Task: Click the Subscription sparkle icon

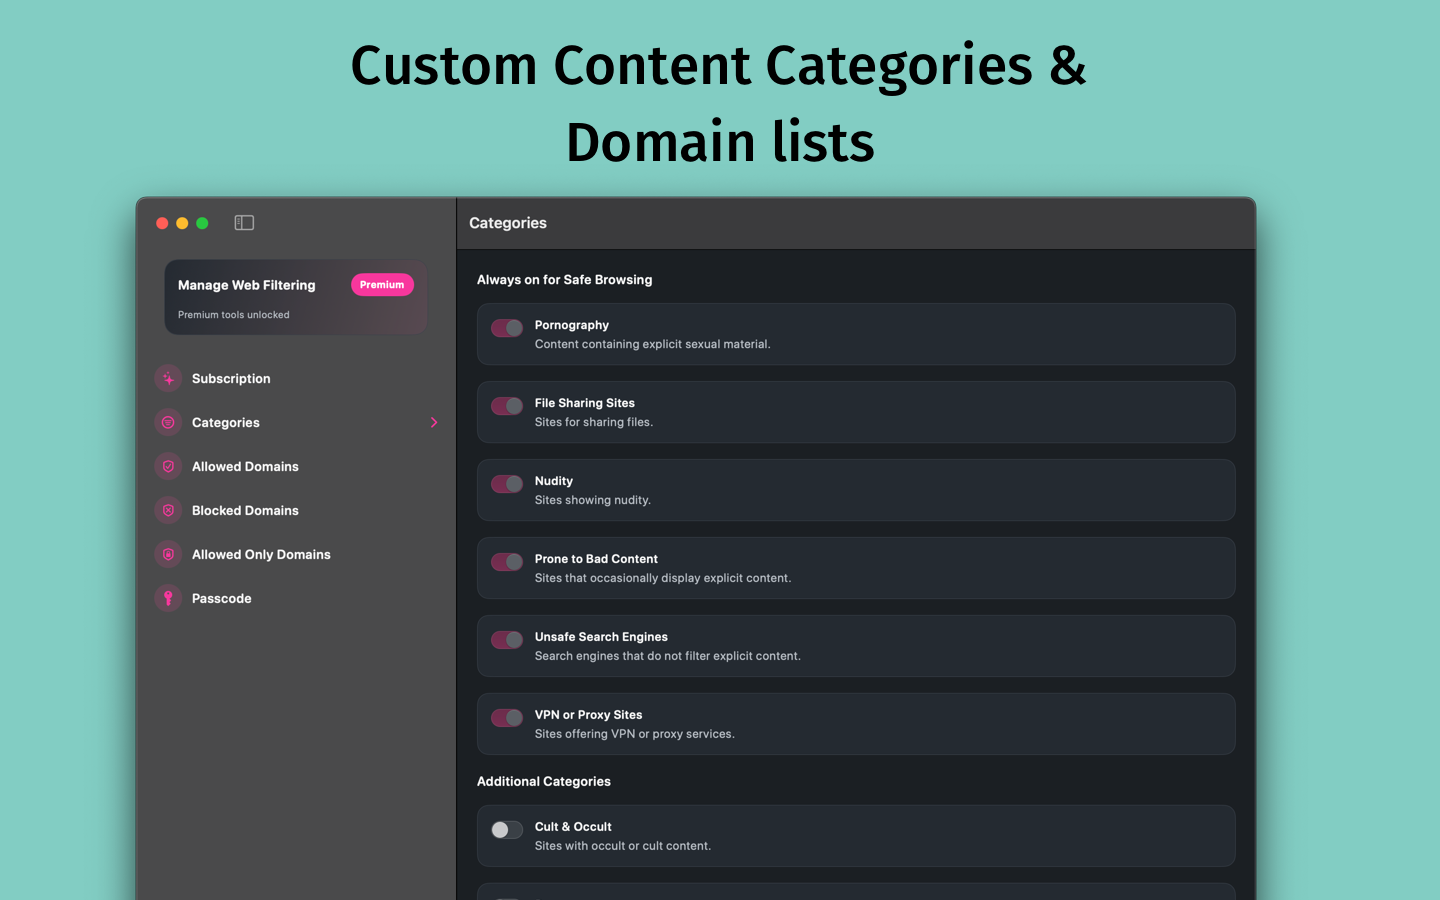Action: (x=168, y=379)
